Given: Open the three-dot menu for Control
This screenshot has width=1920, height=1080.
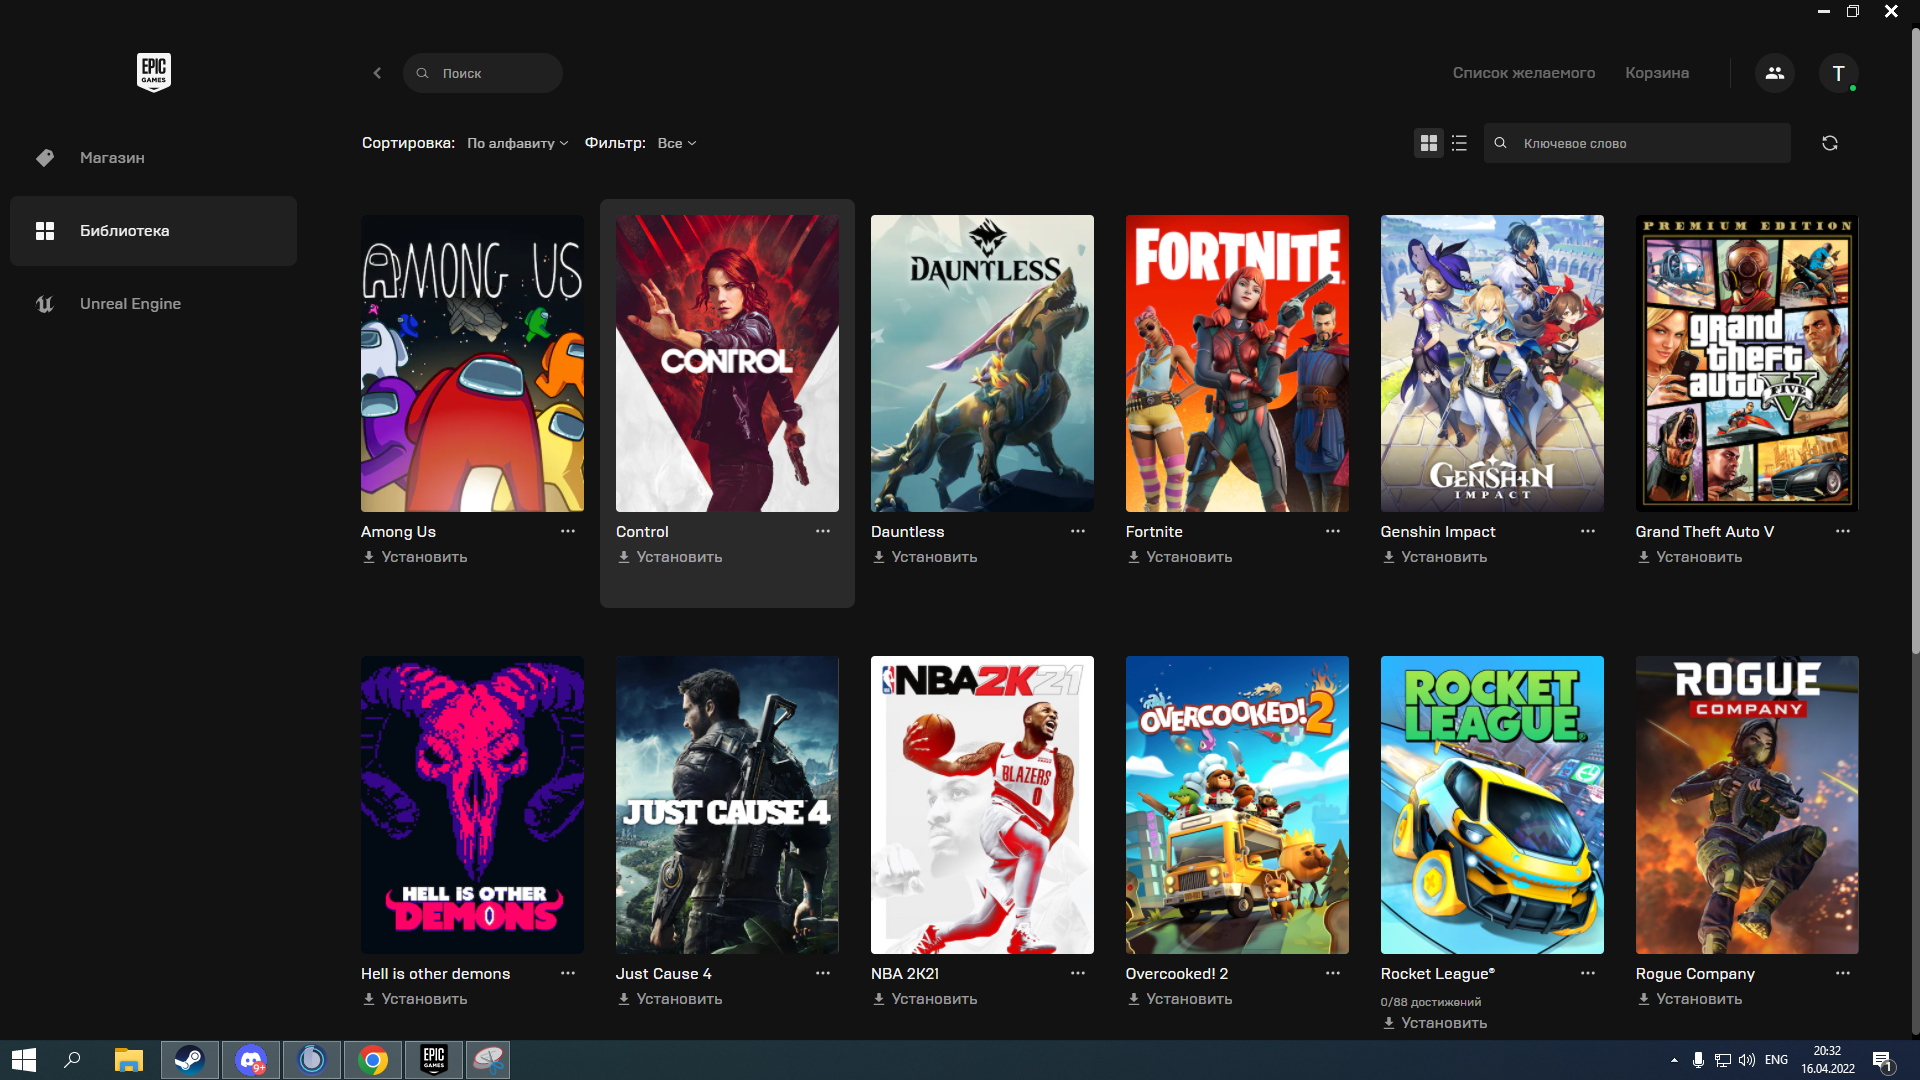Looking at the screenshot, I should coord(823,531).
